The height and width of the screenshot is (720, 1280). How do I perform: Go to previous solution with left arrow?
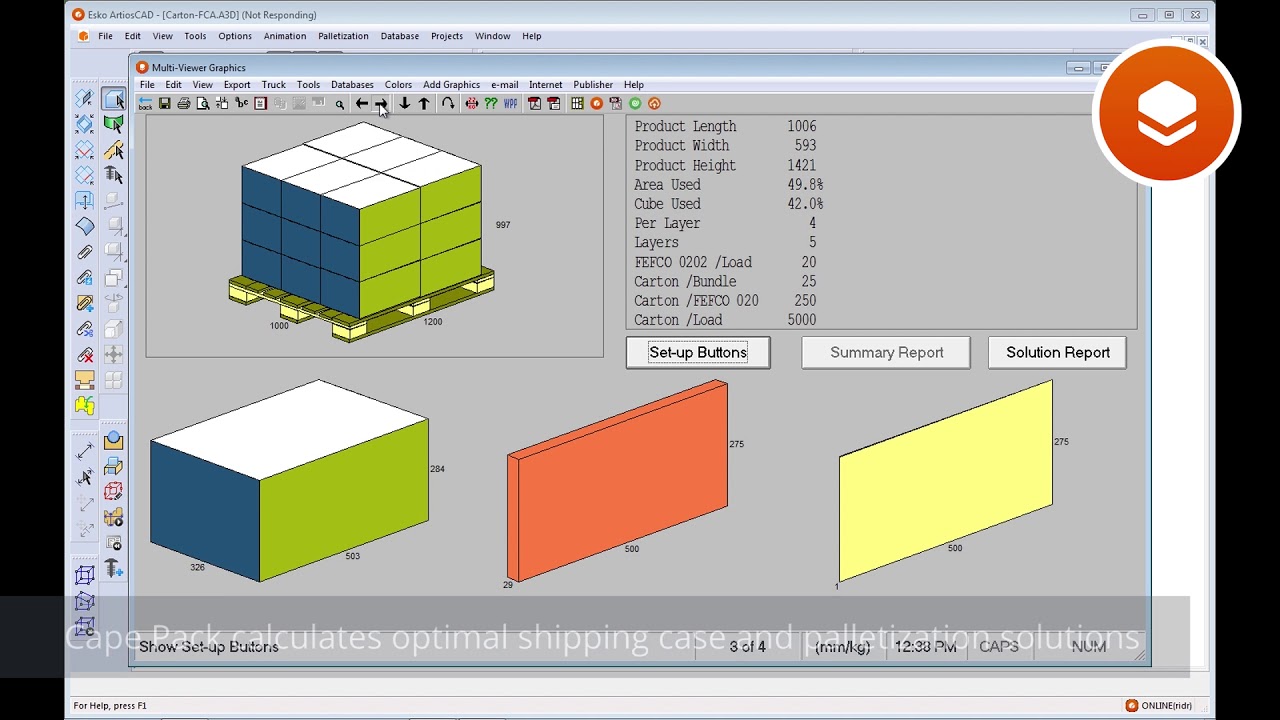pos(362,103)
